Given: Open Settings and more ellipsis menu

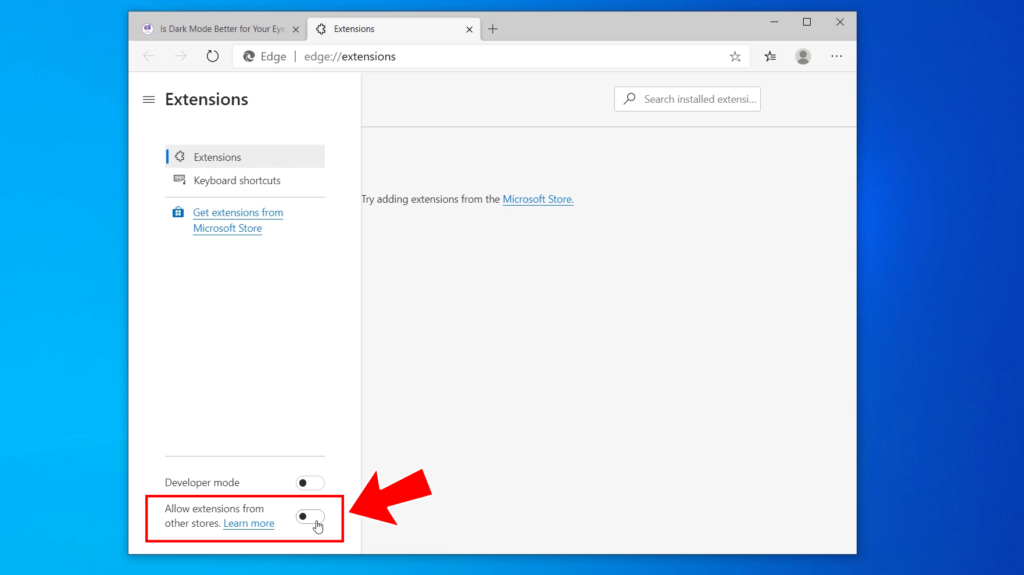Looking at the screenshot, I should coord(837,56).
